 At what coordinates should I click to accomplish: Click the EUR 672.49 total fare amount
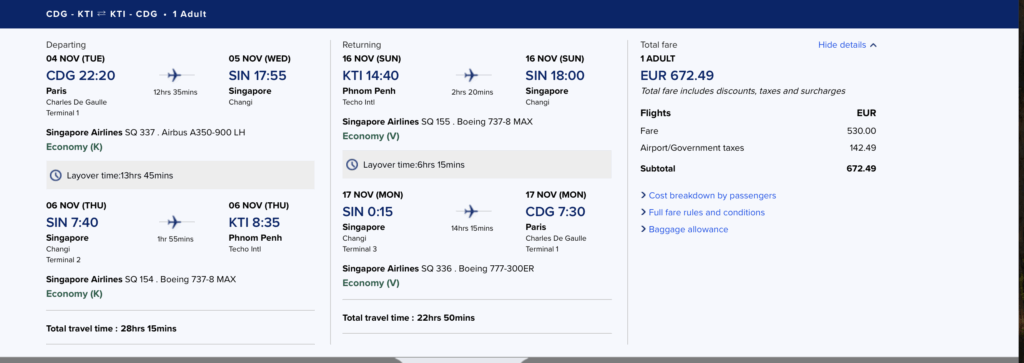click(677, 75)
